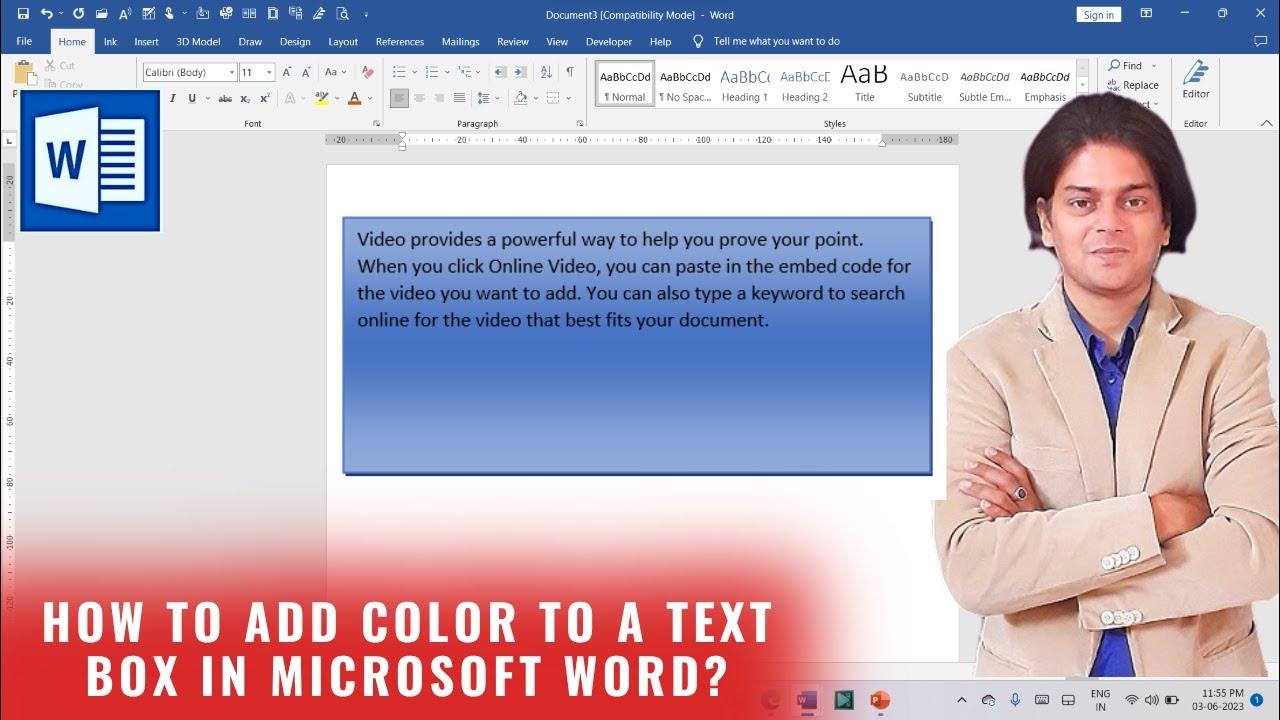The width and height of the screenshot is (1280, 720).
Task: Click the Replace button
Action: [1133, 85]
